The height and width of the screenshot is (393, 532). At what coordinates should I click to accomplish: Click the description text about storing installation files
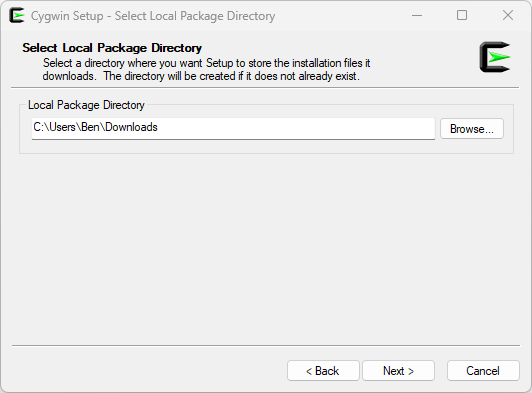206,70
